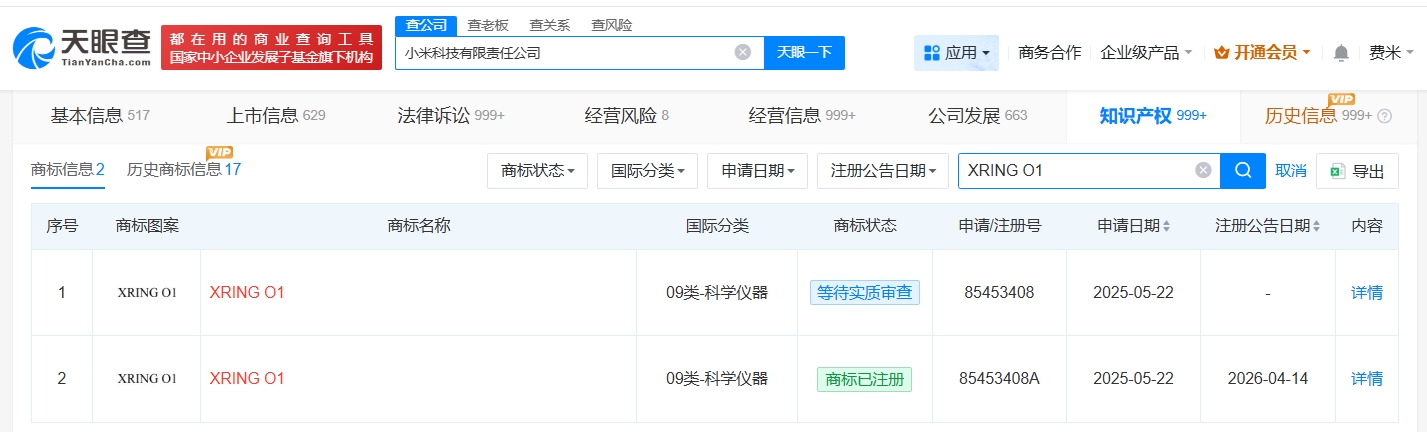The image size is (1427, 432).
Task: Click the help icon beside 历史信息
Action: pos(1384,116)
